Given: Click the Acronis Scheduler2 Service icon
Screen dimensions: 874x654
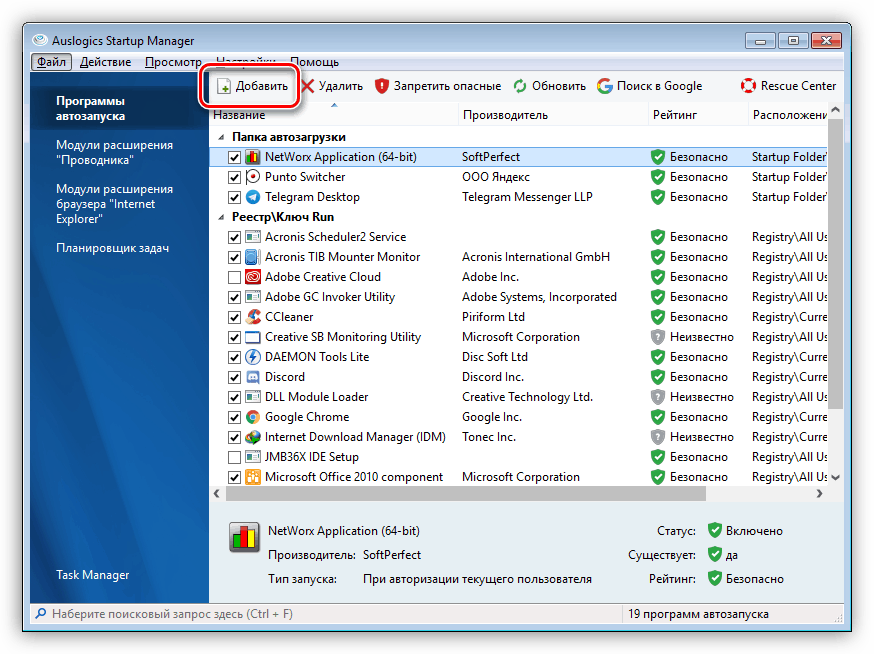Looking at the screenshot, I should coord(253,237).
